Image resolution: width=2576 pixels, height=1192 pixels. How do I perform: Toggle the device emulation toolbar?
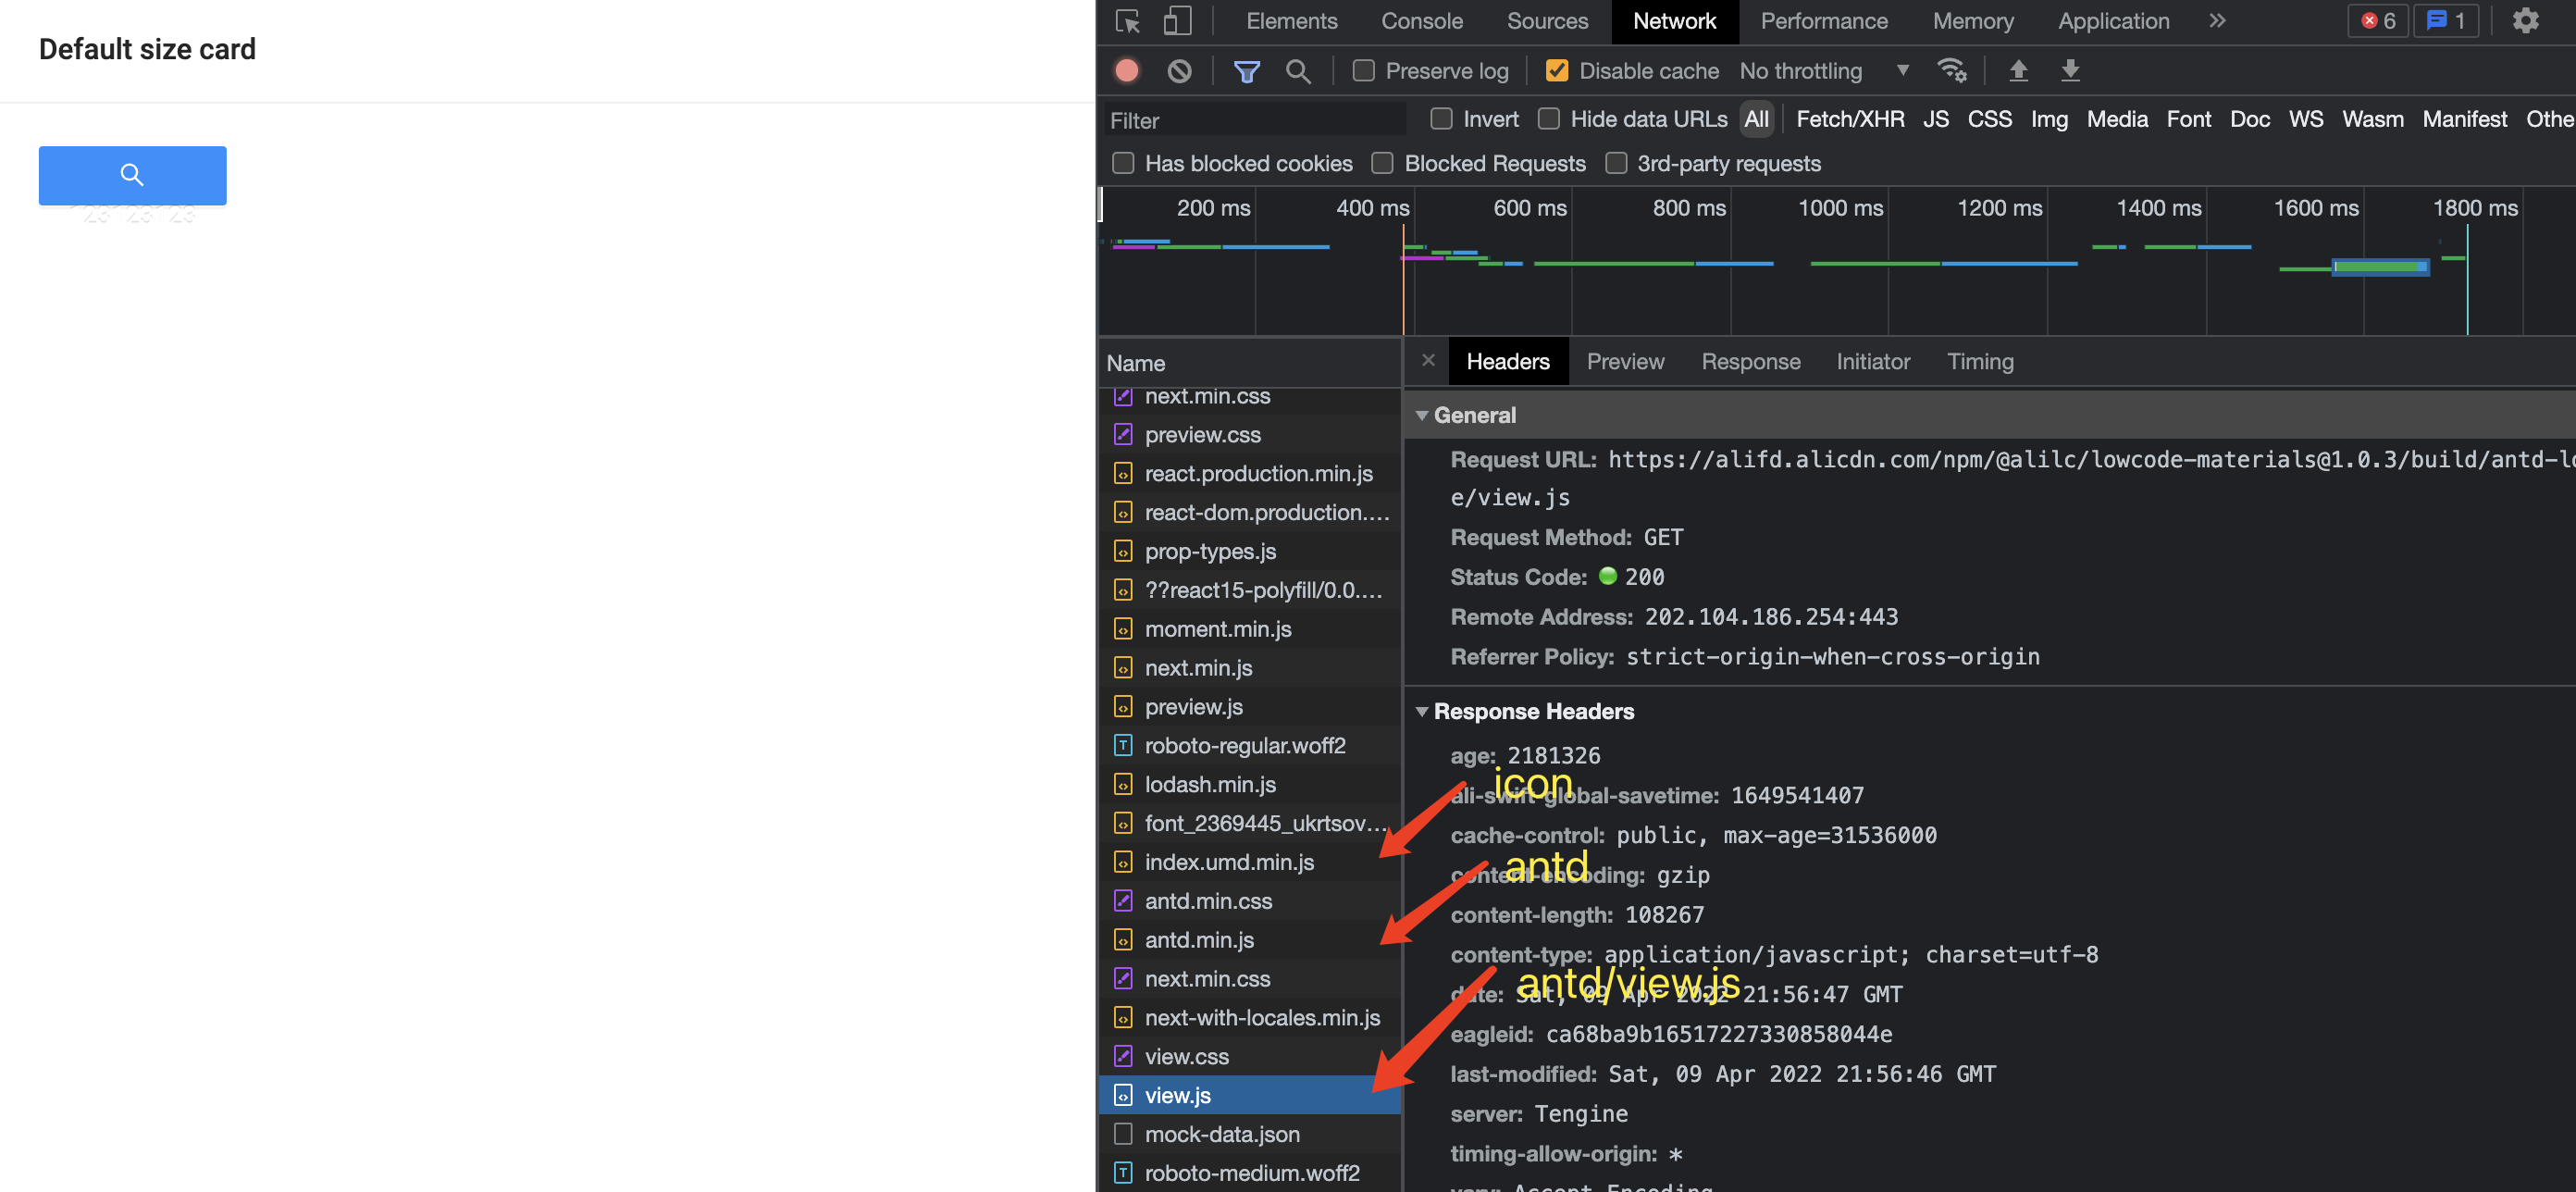tap(1177, 21)
